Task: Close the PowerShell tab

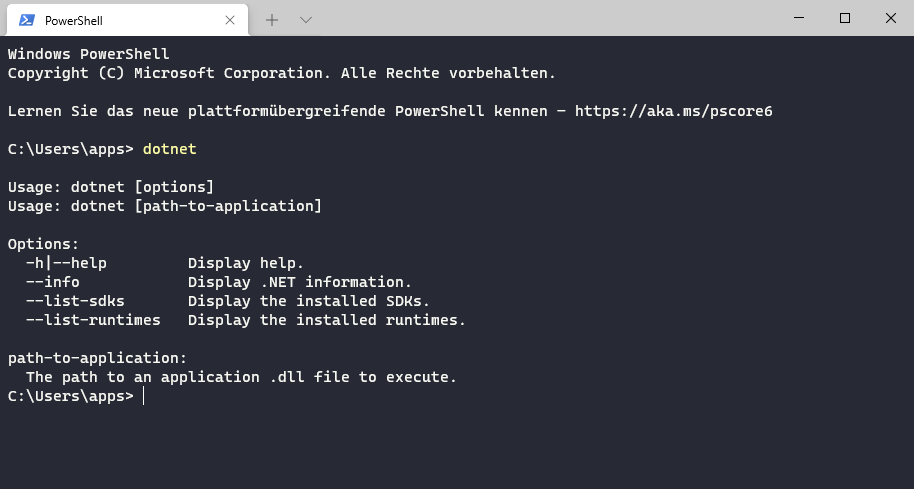Action: (230, 20)
